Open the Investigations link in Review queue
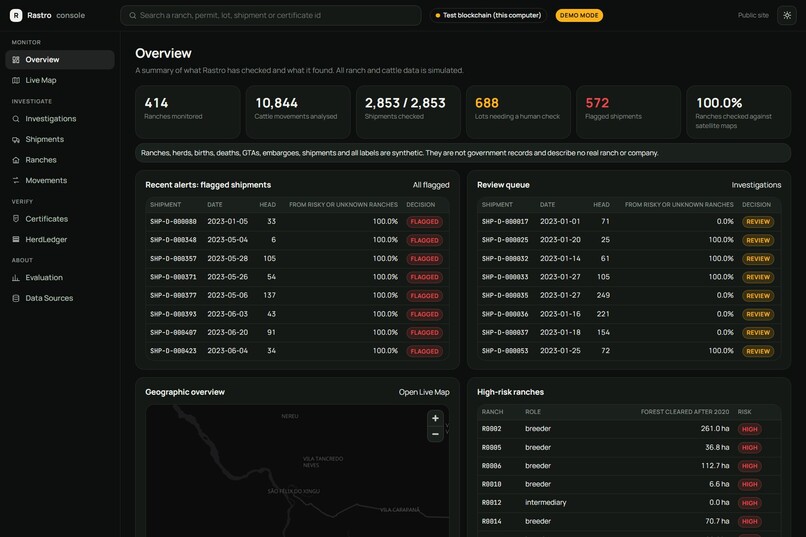Image resolution: width=806 pixels, height=537 pixels. click(x=756, y=185)
